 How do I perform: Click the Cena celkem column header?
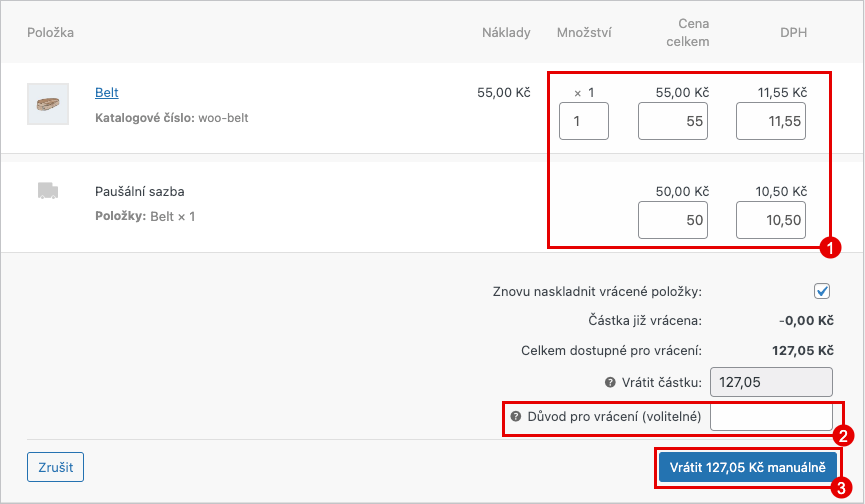685,33
